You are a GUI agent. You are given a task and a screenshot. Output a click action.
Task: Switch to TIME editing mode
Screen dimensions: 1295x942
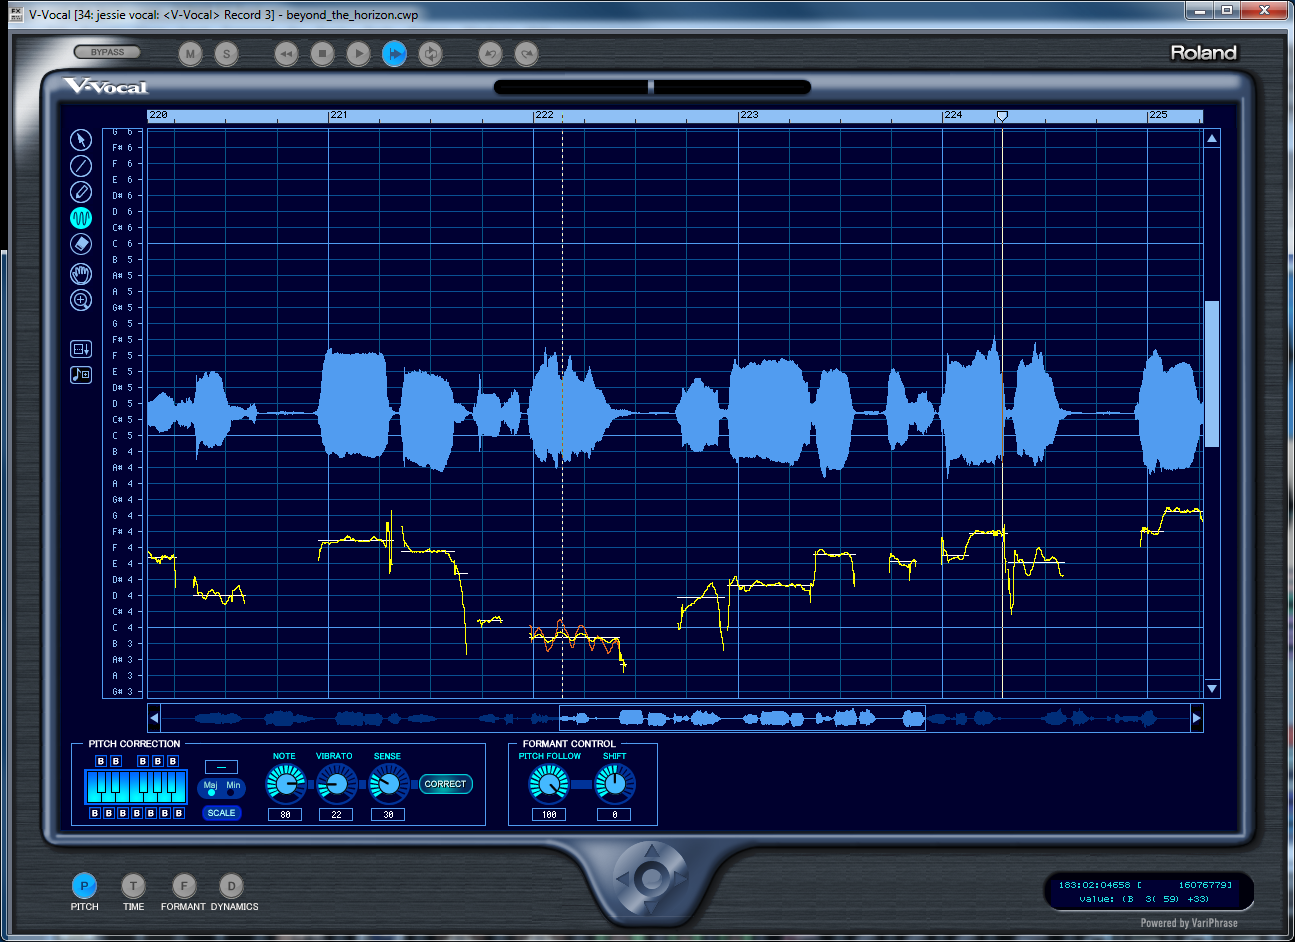coord(133,886)
